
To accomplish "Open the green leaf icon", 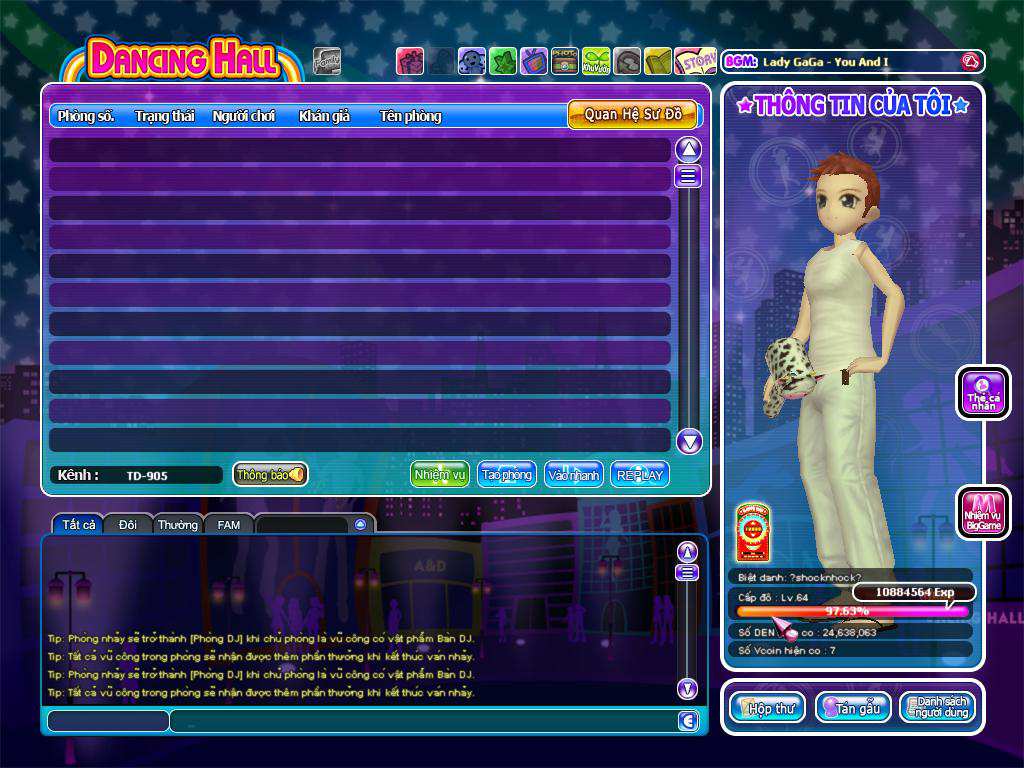I will 503,61.
